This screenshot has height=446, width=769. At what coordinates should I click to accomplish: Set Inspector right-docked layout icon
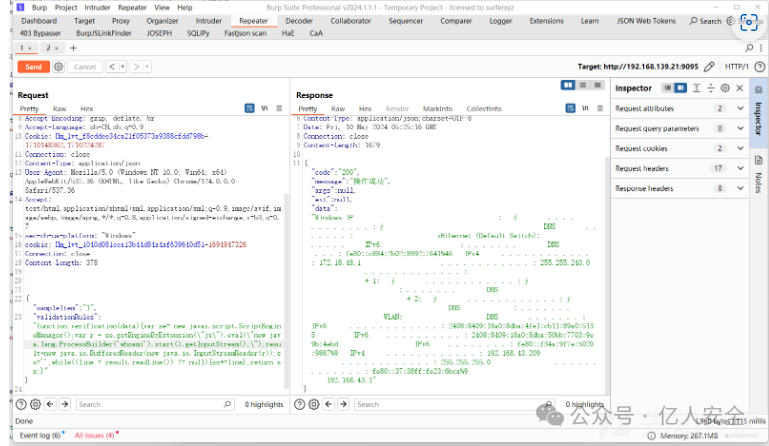(x=681, y=88)
